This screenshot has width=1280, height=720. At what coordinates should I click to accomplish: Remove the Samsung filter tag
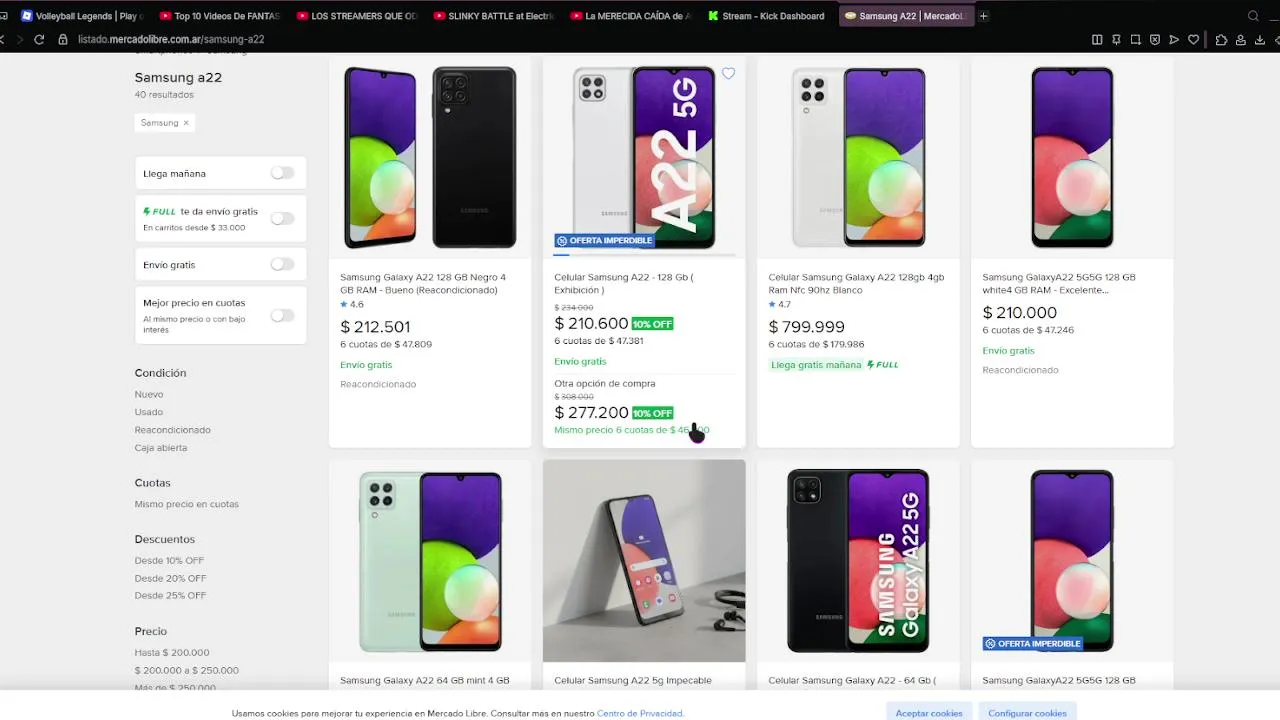(186, 123)
